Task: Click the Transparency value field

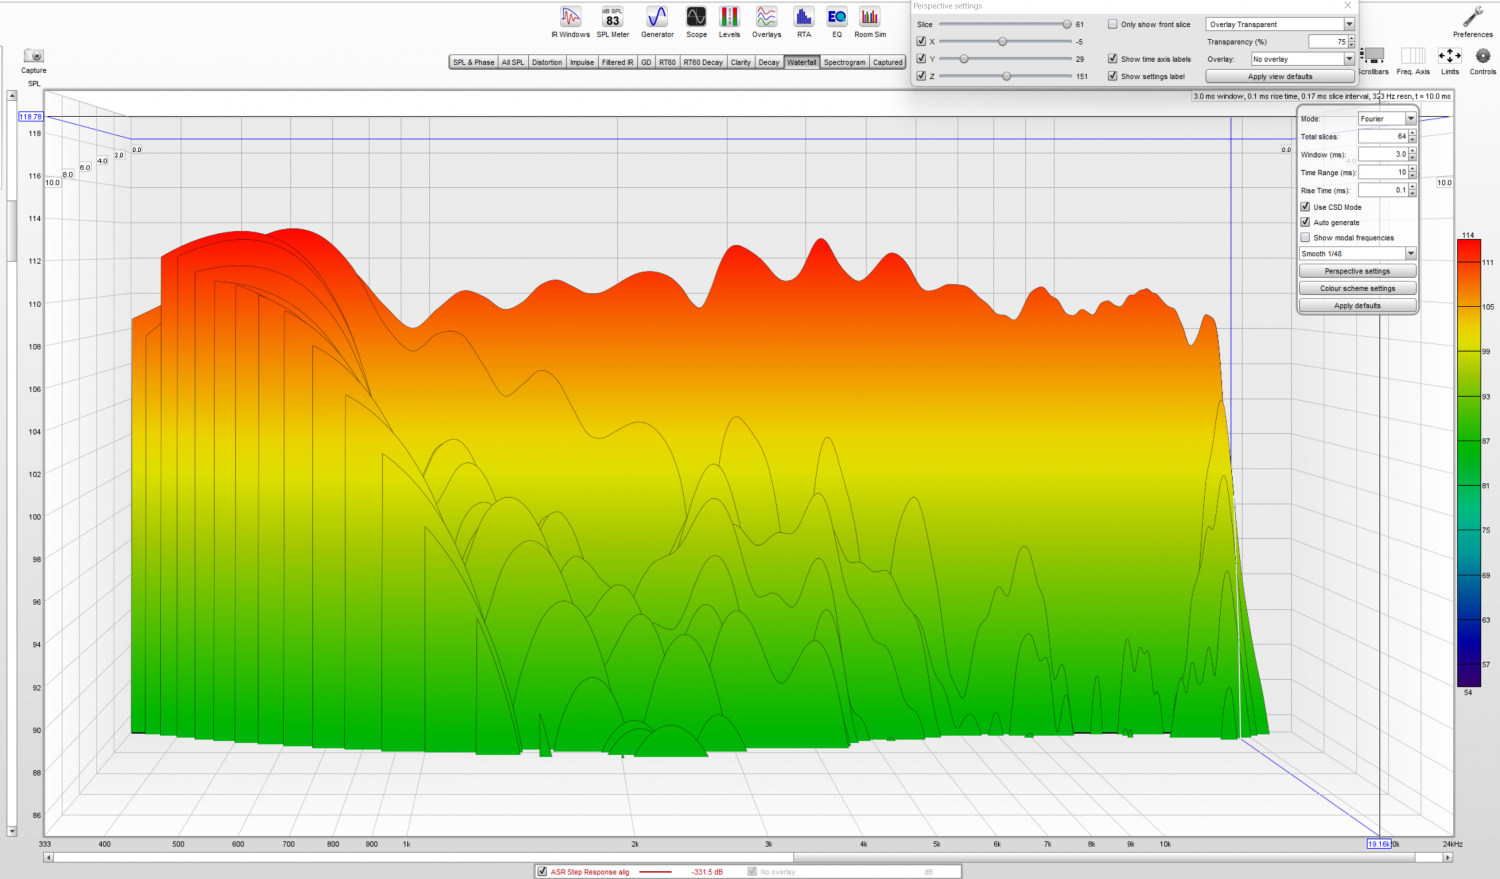Action: click(x=1328, y=42)
